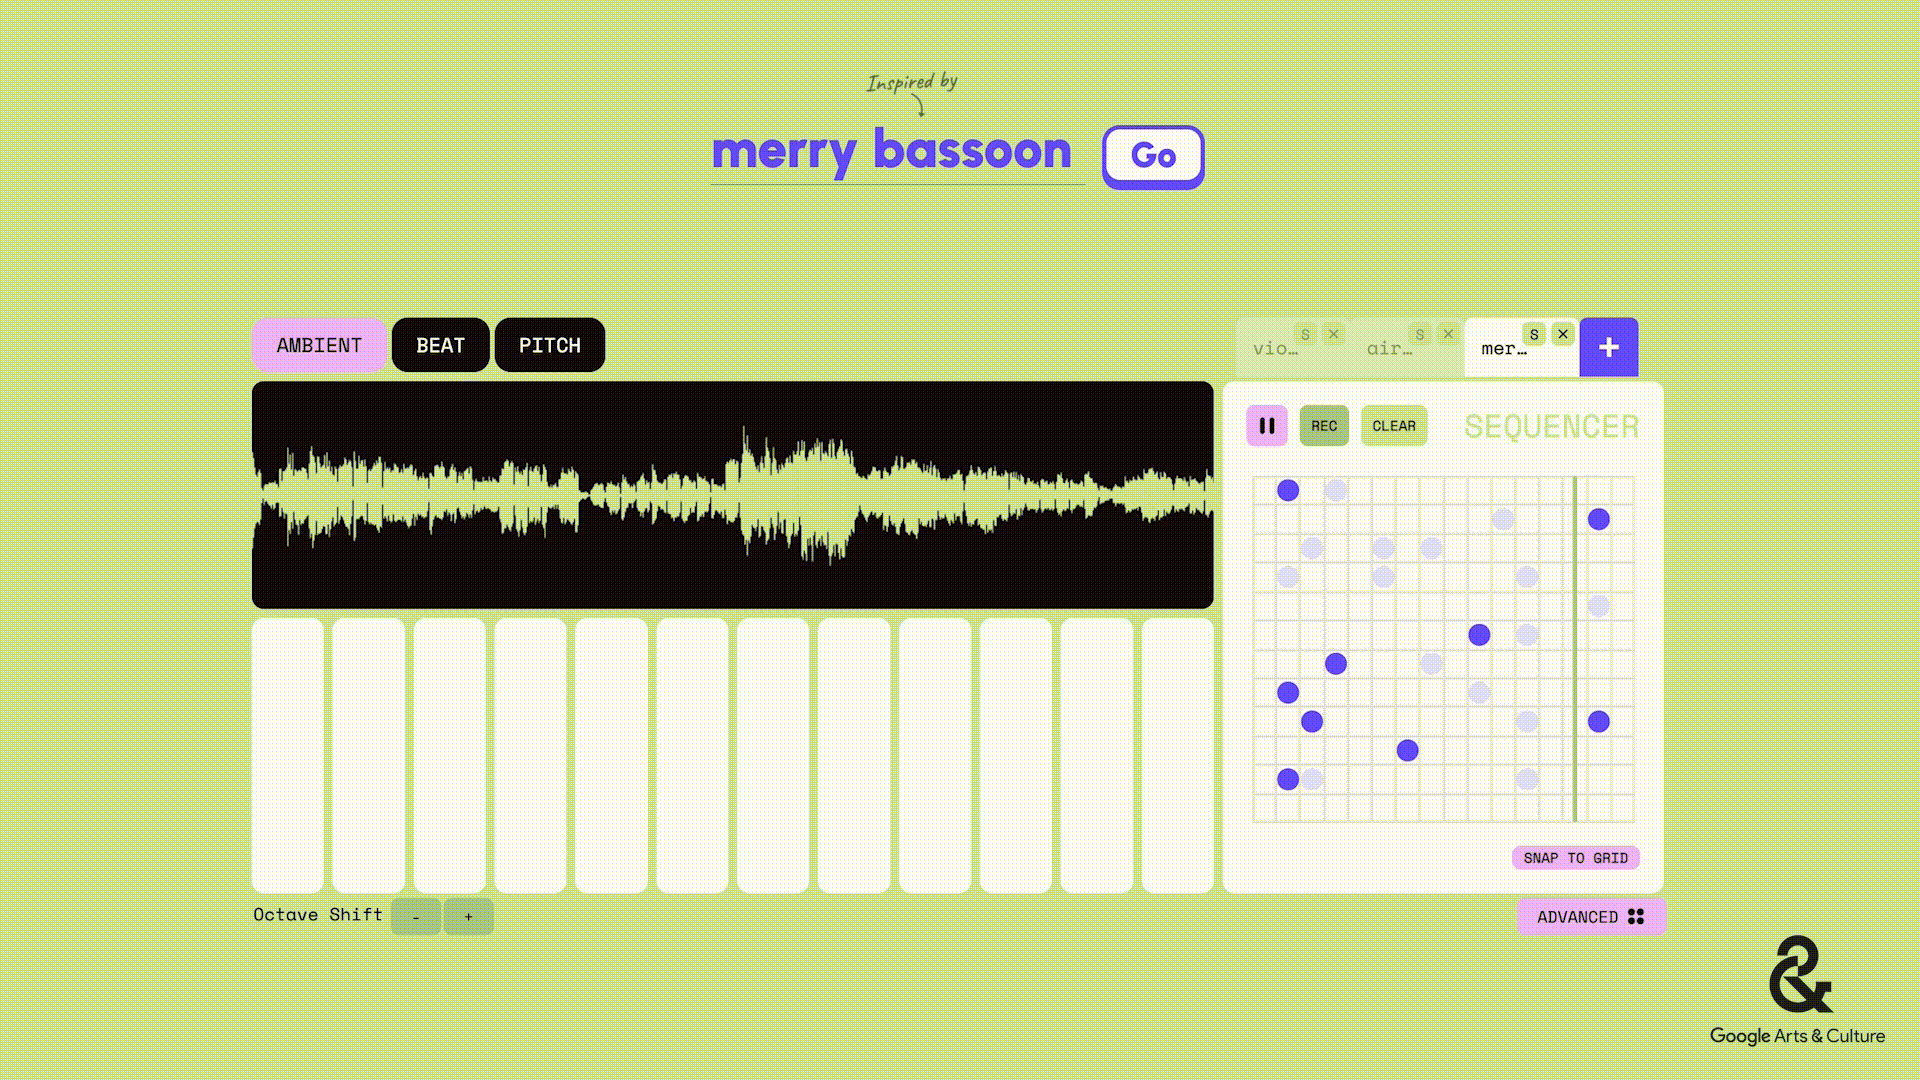Toggle solo S on mer_ track
Image resolution: width=1920 pixels, height=1080 pixels.
click(x=1534, y=334)
